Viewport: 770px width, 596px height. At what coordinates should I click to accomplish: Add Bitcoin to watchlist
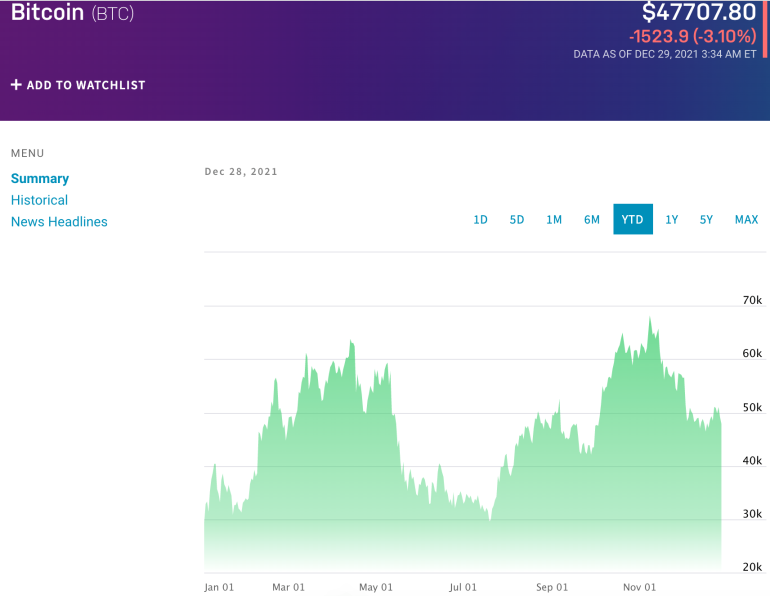[x=78, y=85]
